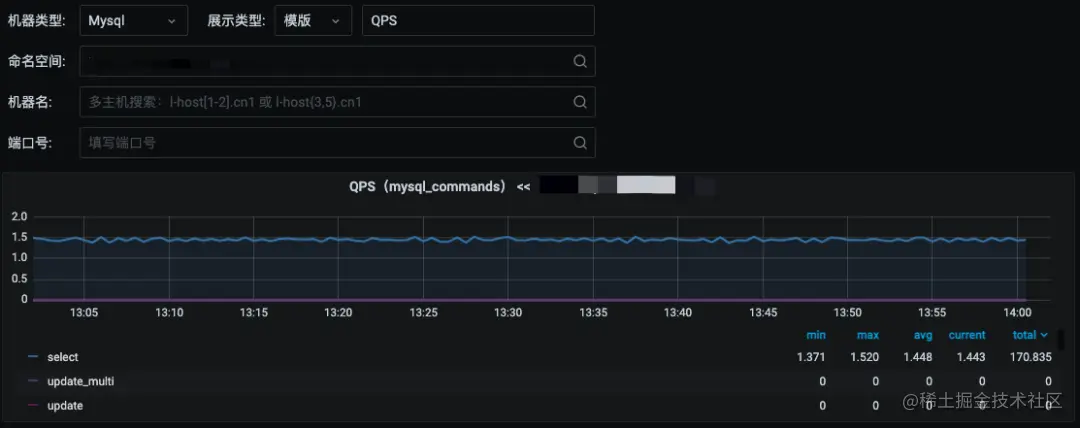The width and height of the screenshot is (1080, 428).
Task: Open the 机器类型 Mysql dropdown
Action: 134,21
